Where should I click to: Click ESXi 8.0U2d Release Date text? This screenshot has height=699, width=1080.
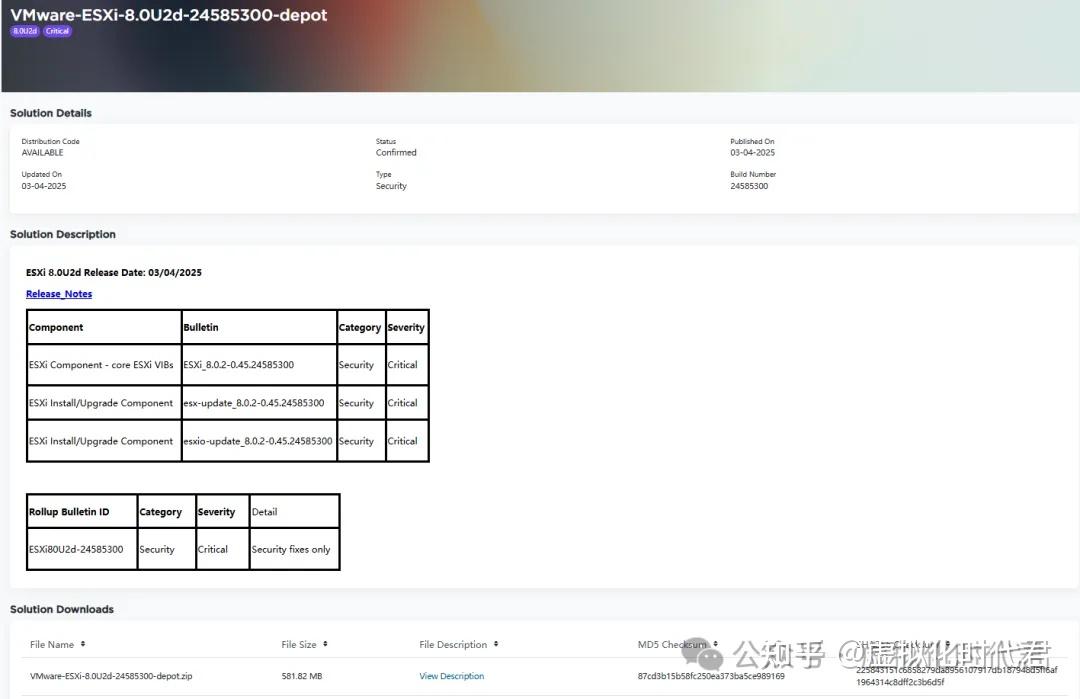[114, 273]
